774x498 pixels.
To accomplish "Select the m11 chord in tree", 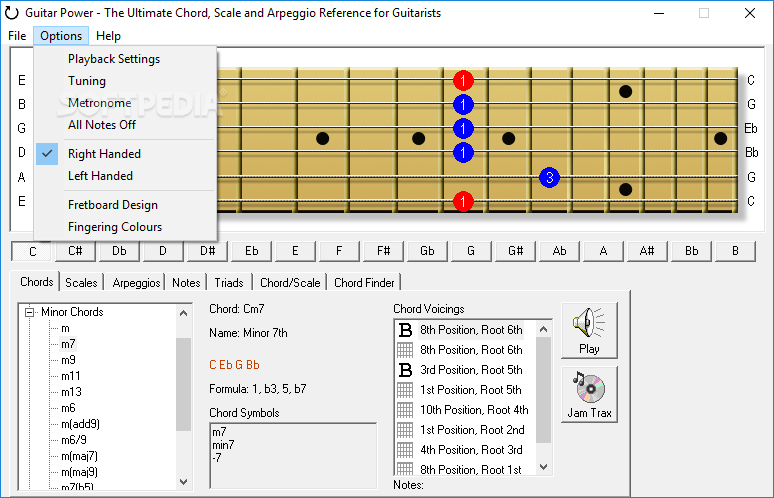I will pyautogui.click(x=71, y=376).
